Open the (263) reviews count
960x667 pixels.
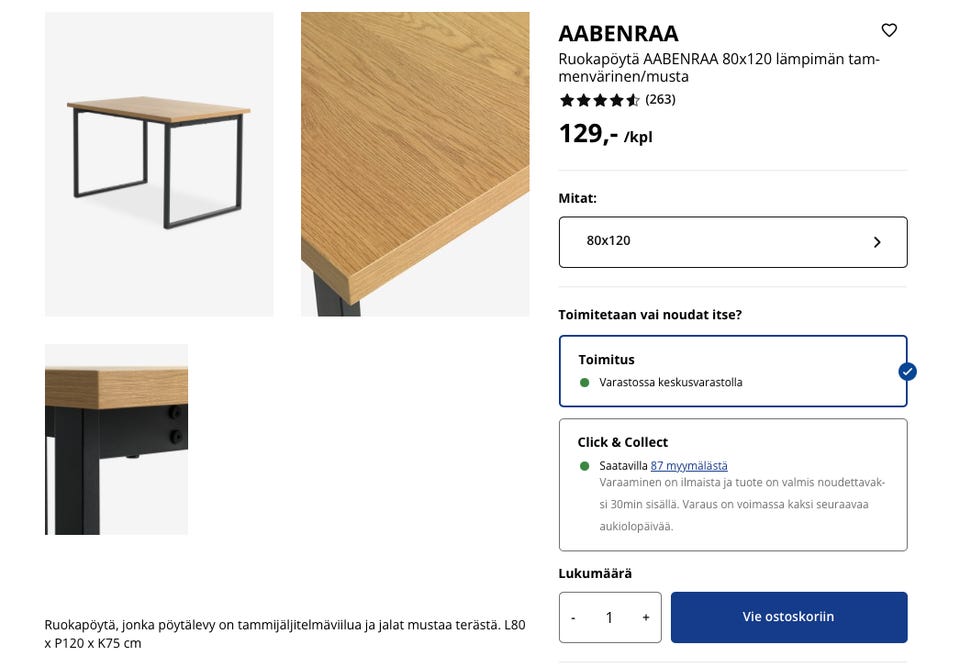660,99
